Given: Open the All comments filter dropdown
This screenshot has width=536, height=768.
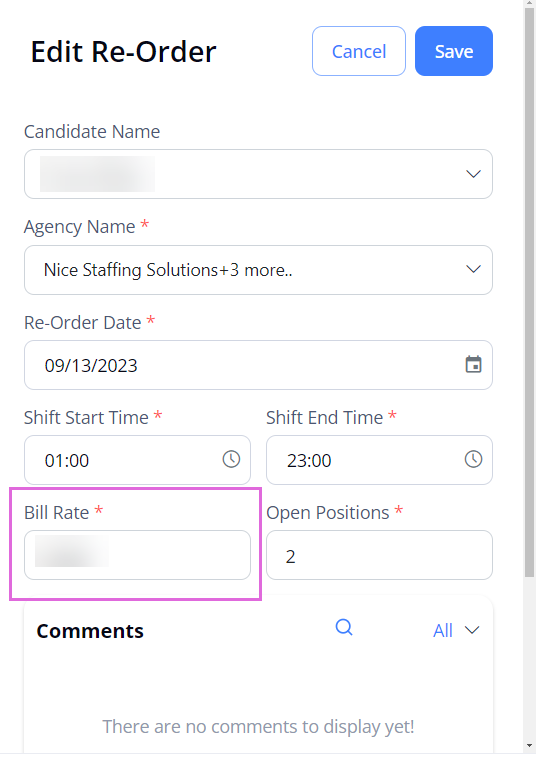Looking at the screenshot, I should 456,630.
